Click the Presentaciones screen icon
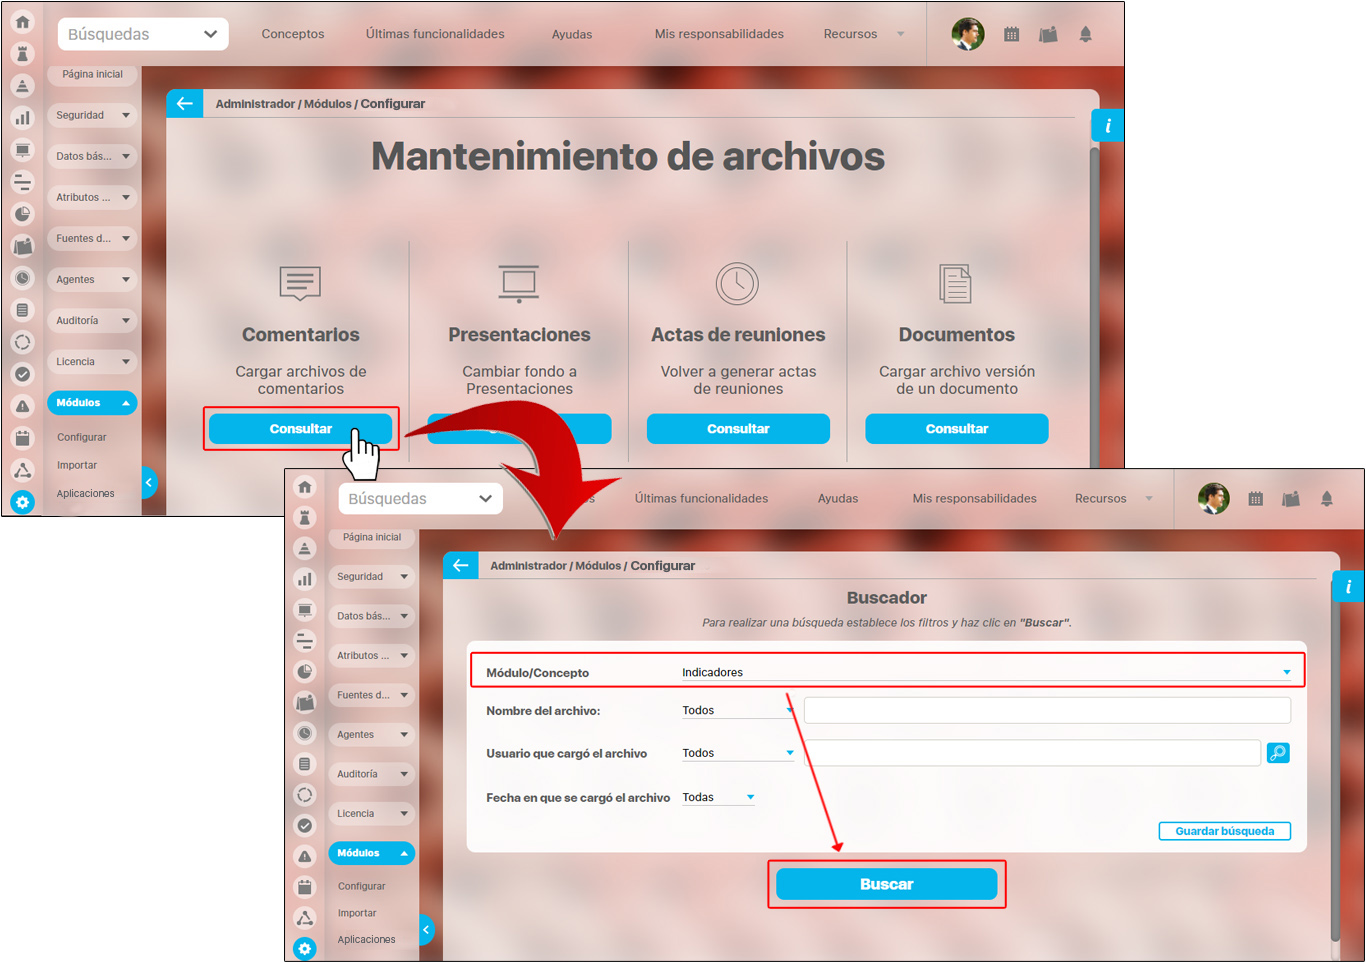The width and height of the screenshot is (1366, 963). pos(519,283)
